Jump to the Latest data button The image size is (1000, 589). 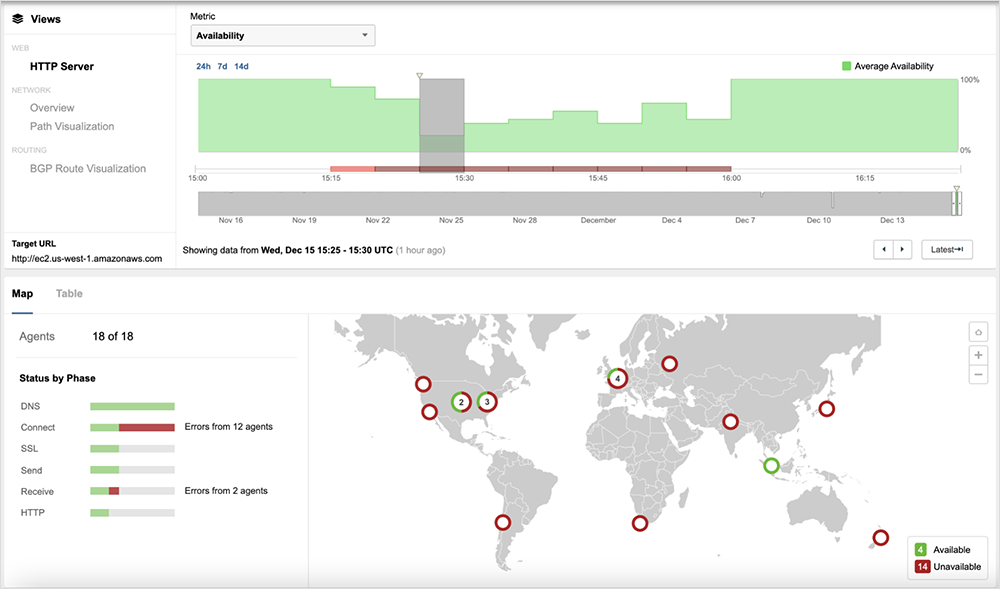tap(946, 249)
